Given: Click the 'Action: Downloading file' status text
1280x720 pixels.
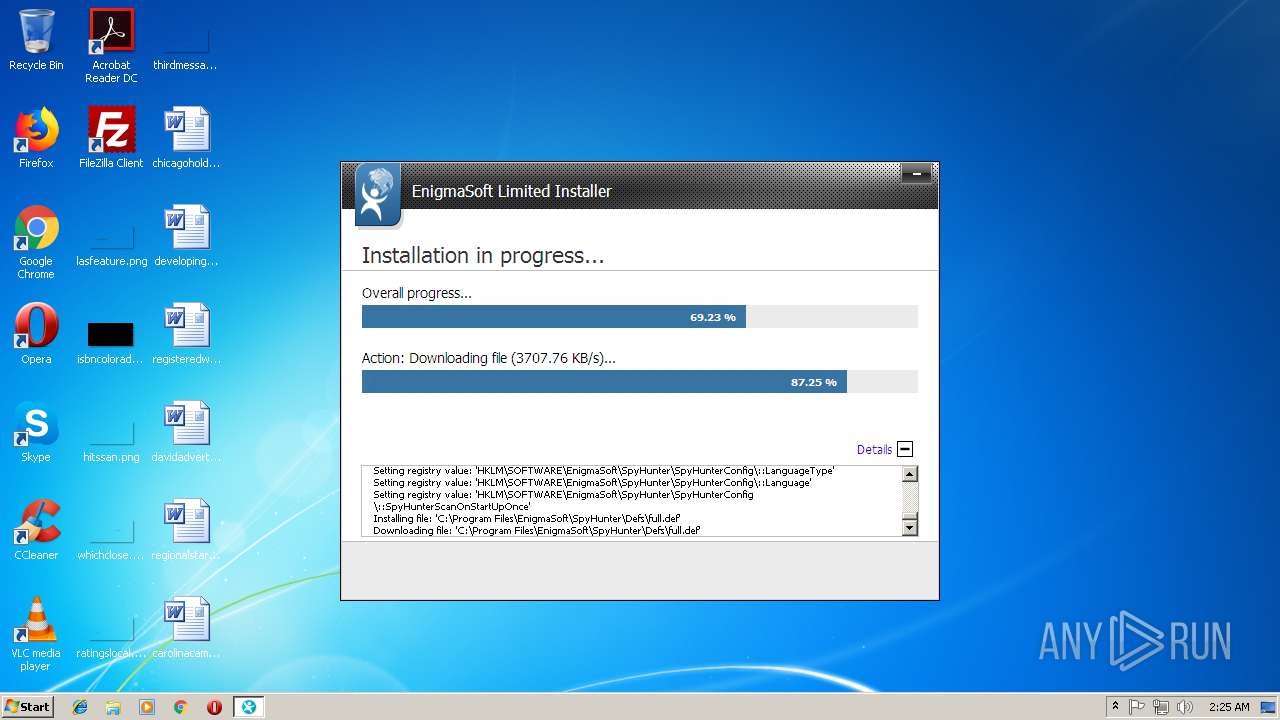Looking at the screenshot, I should click(488, 358).
